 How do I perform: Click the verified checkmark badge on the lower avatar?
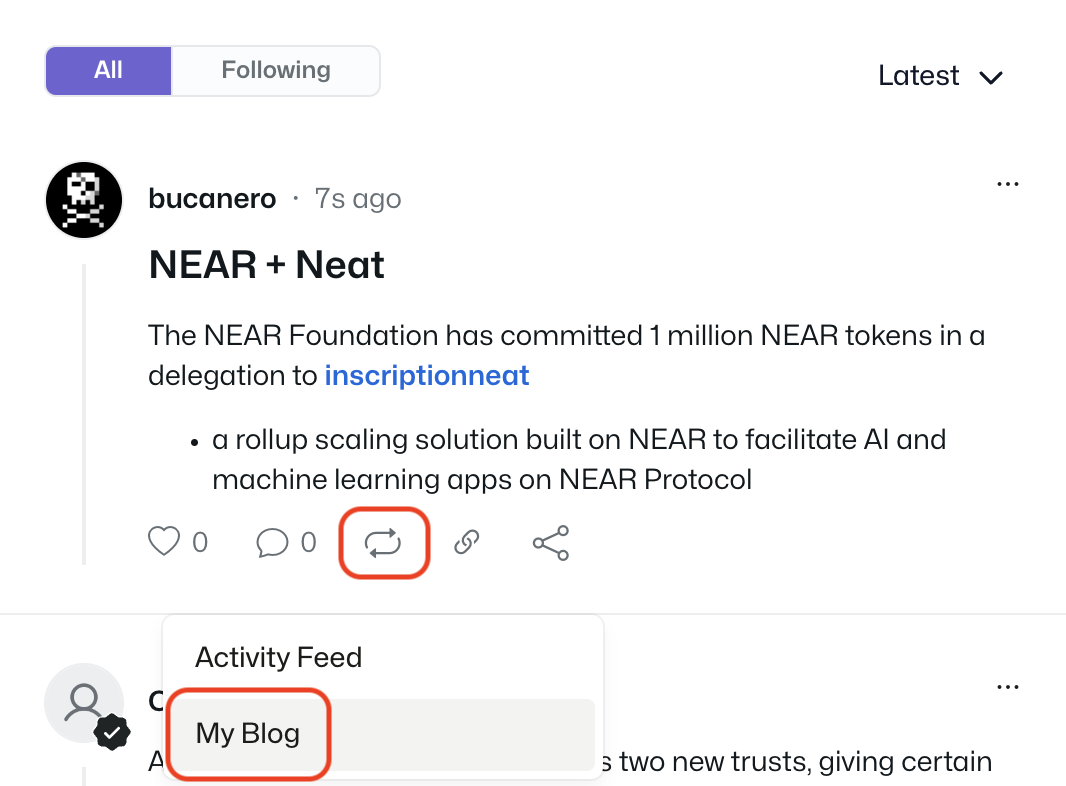113,734
